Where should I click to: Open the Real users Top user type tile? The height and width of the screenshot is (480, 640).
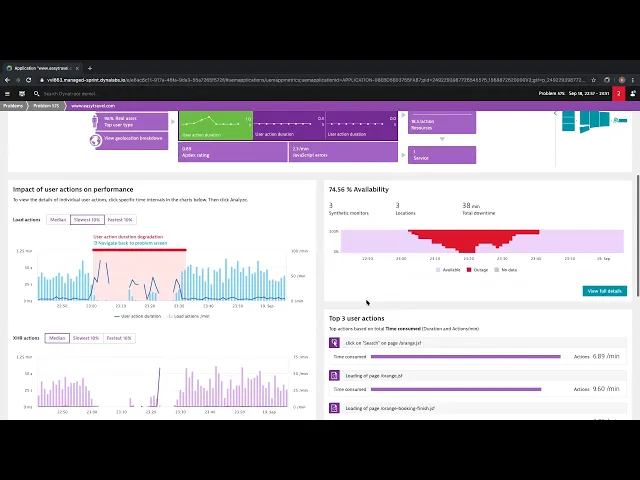[134, 122]
